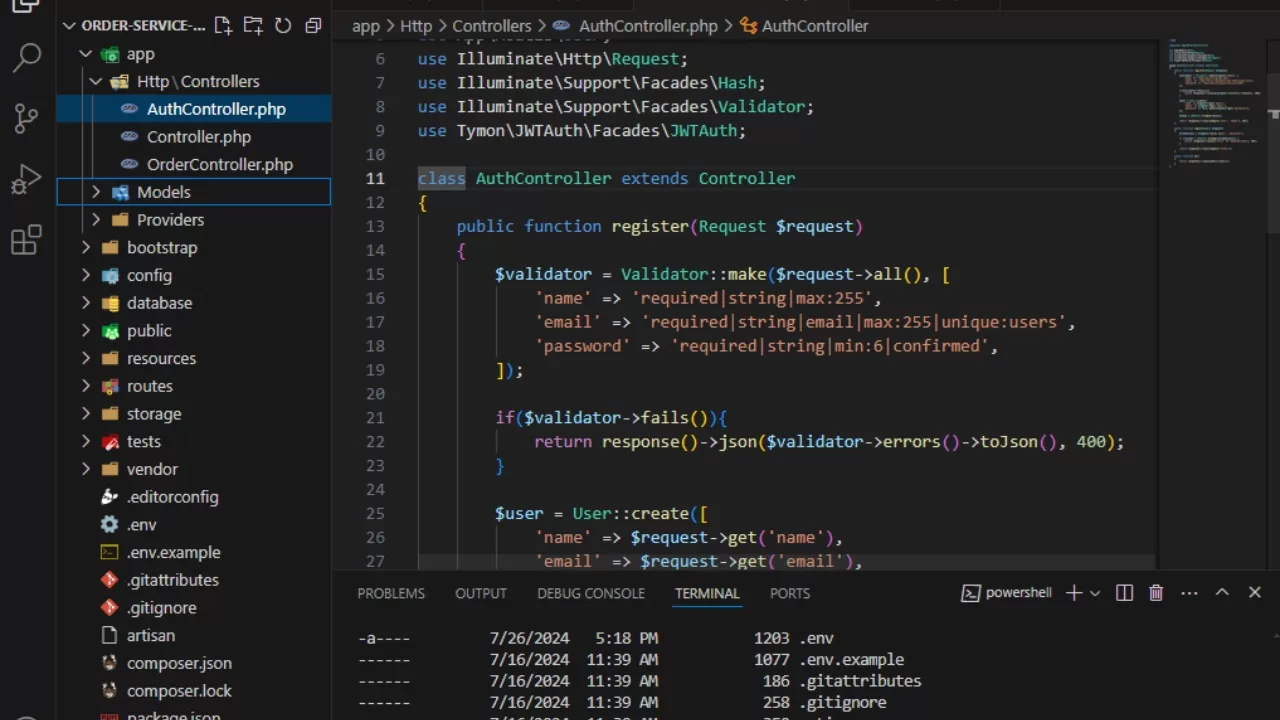Screen dimensions: 1280x720
Task: Open composer.json file
Action: [194, 663]
